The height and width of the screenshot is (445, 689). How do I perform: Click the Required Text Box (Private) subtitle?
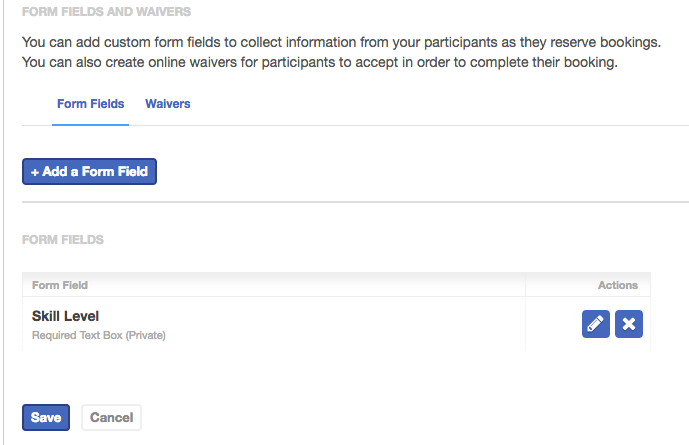click(98, 335)
